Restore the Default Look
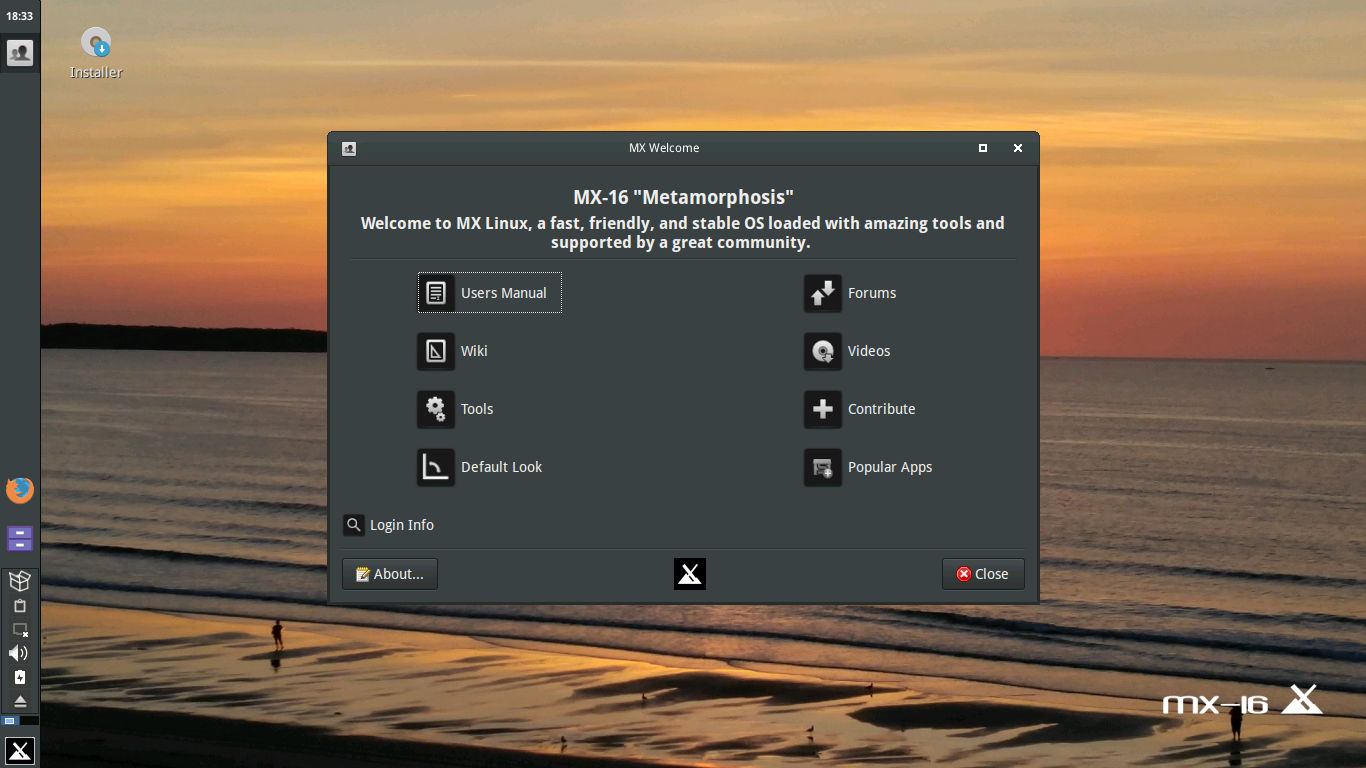Viewport: 1366px width, 768px height. tap(480, 467)
